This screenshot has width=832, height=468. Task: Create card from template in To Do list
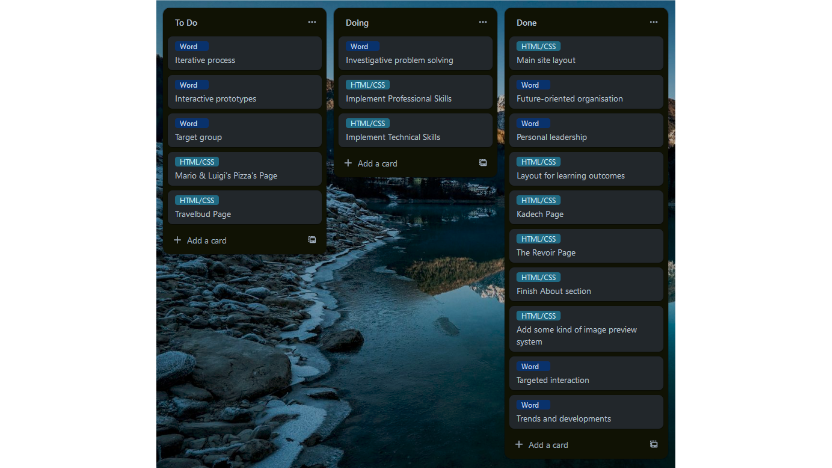[x=312, y=240]
